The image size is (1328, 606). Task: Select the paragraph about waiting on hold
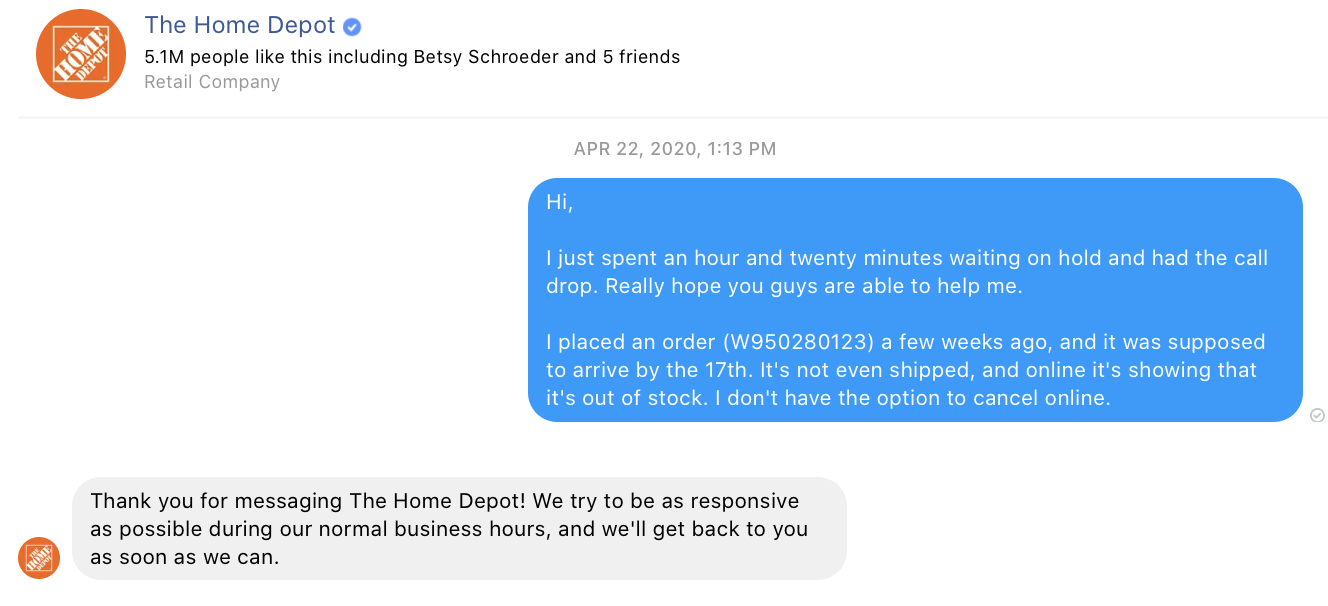click(907, 272)
